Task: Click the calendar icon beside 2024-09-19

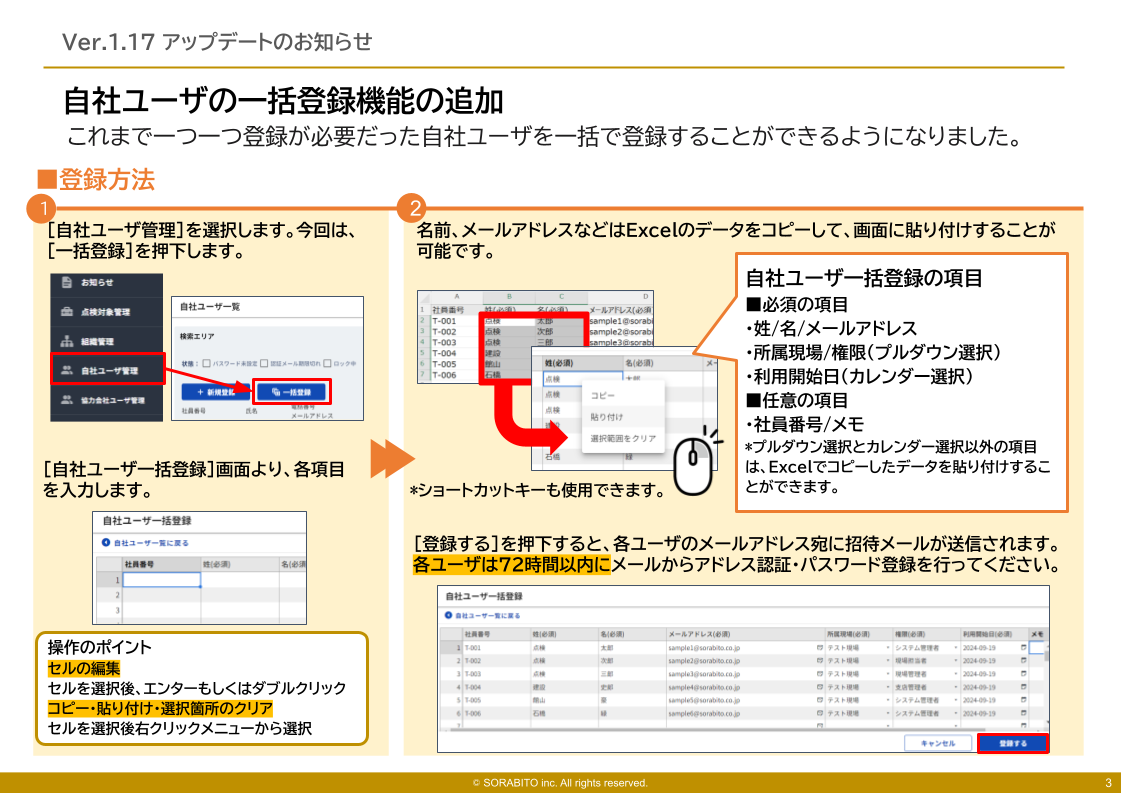Action: click(x=1022, y=645)
